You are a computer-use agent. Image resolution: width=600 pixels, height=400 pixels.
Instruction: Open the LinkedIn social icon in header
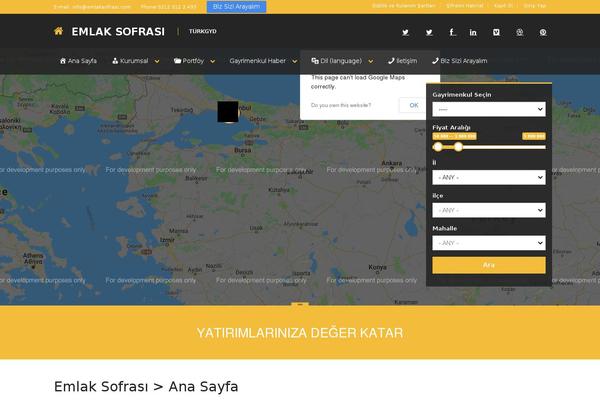[x=473, y=32]
